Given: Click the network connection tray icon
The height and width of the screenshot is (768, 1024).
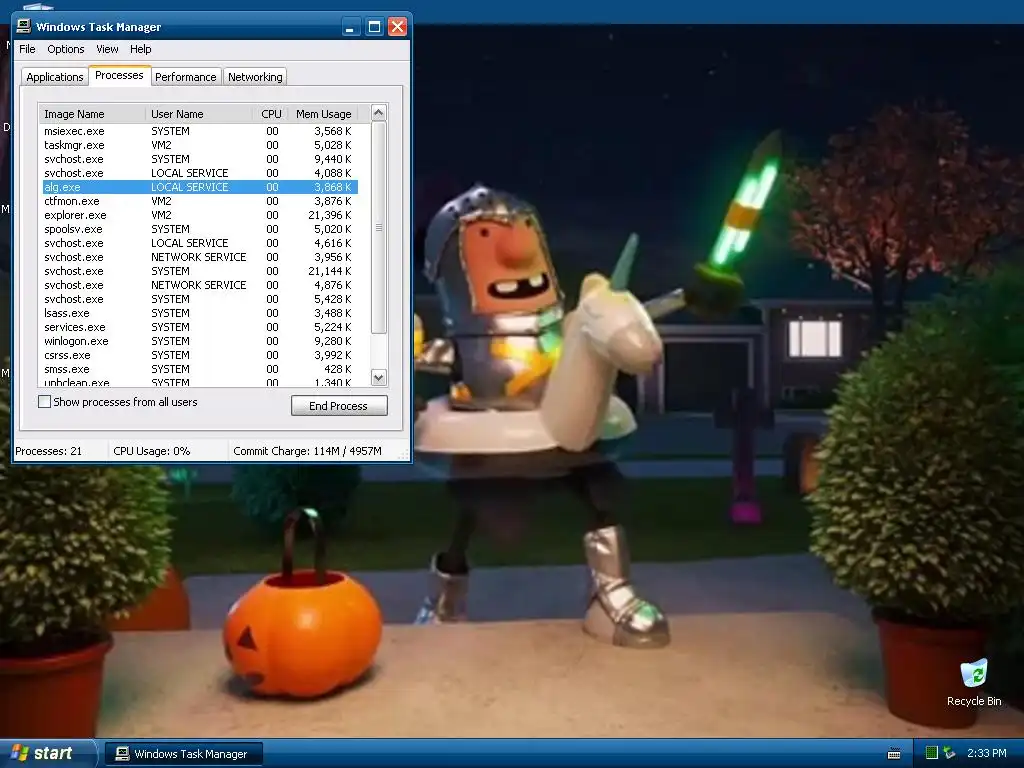Looking at the screenshot, I should tap(950, 753).
